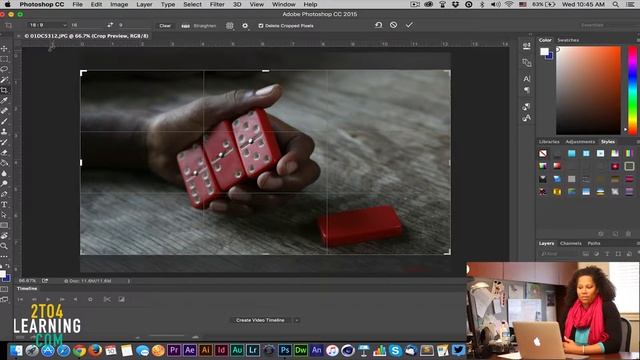Select the Eraser tool
The image size is (640, 360).
pos(4,153)
